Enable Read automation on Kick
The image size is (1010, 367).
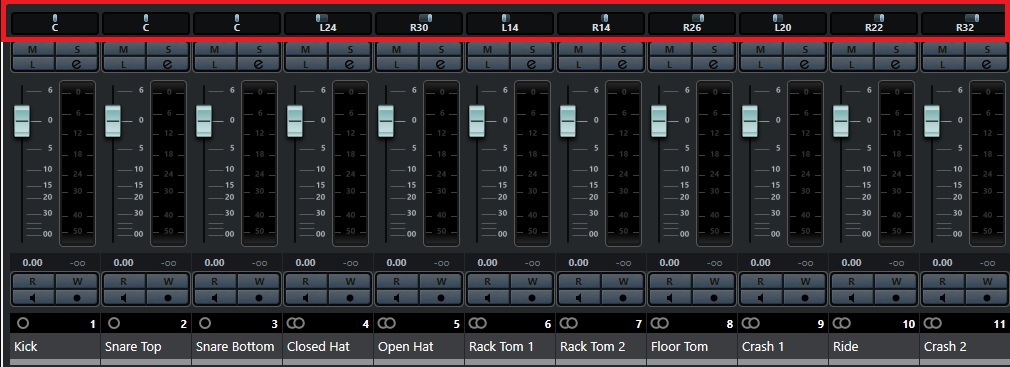tap(33, 281)
